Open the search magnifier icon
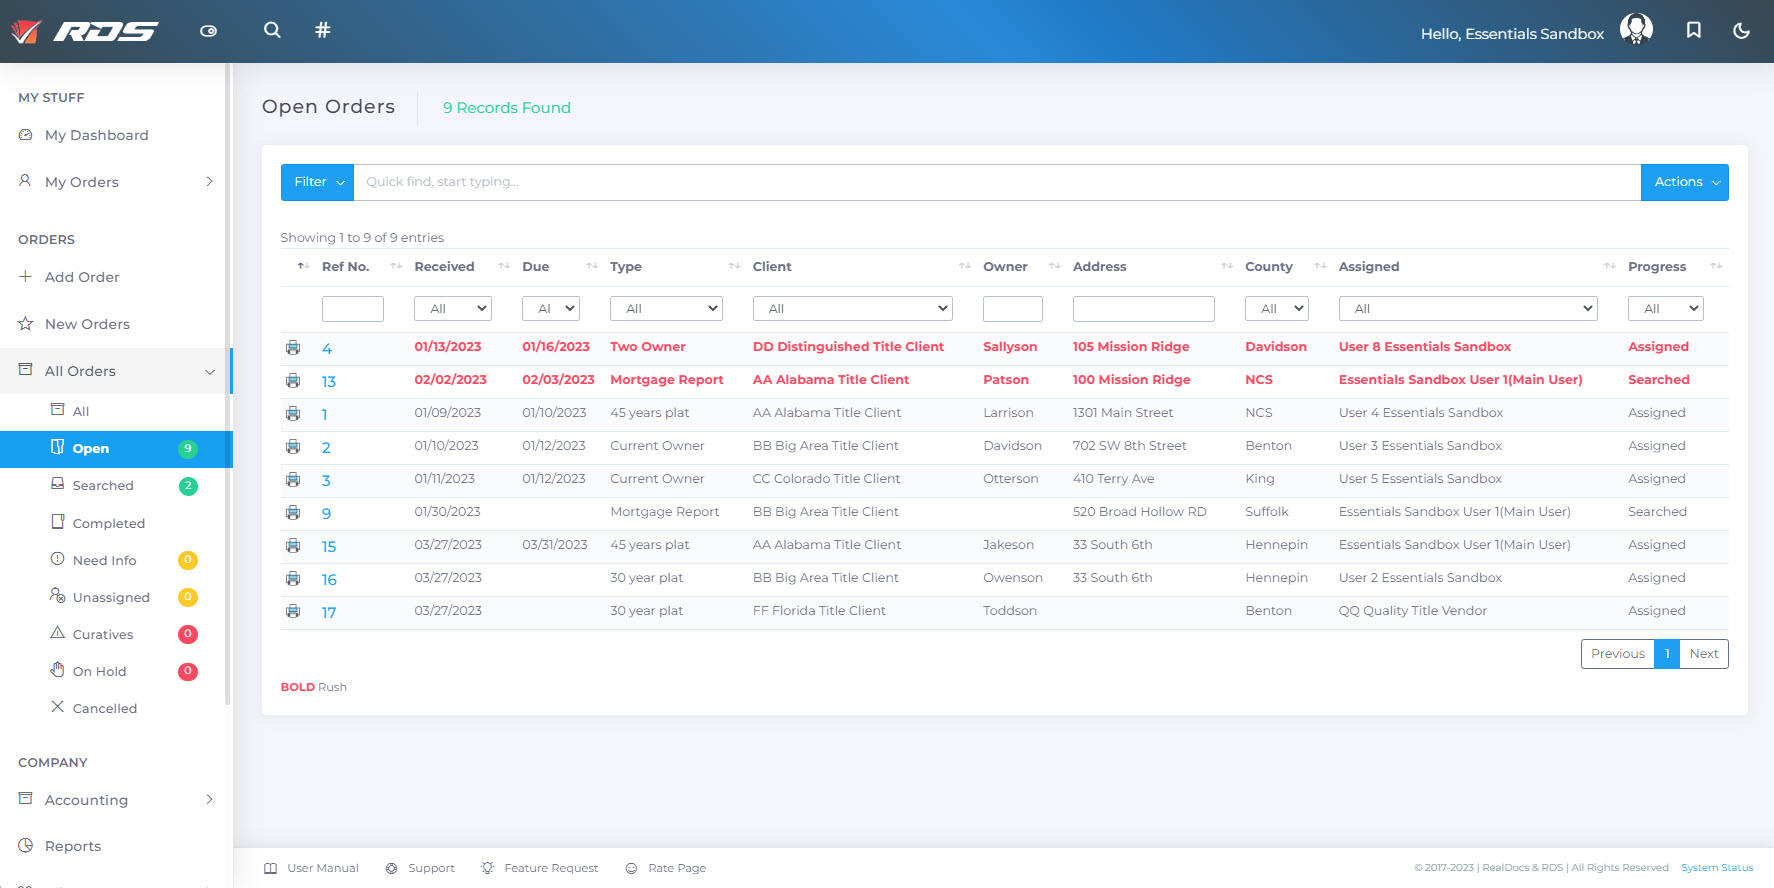This screenshot has height=888, width=1774. 272,30
